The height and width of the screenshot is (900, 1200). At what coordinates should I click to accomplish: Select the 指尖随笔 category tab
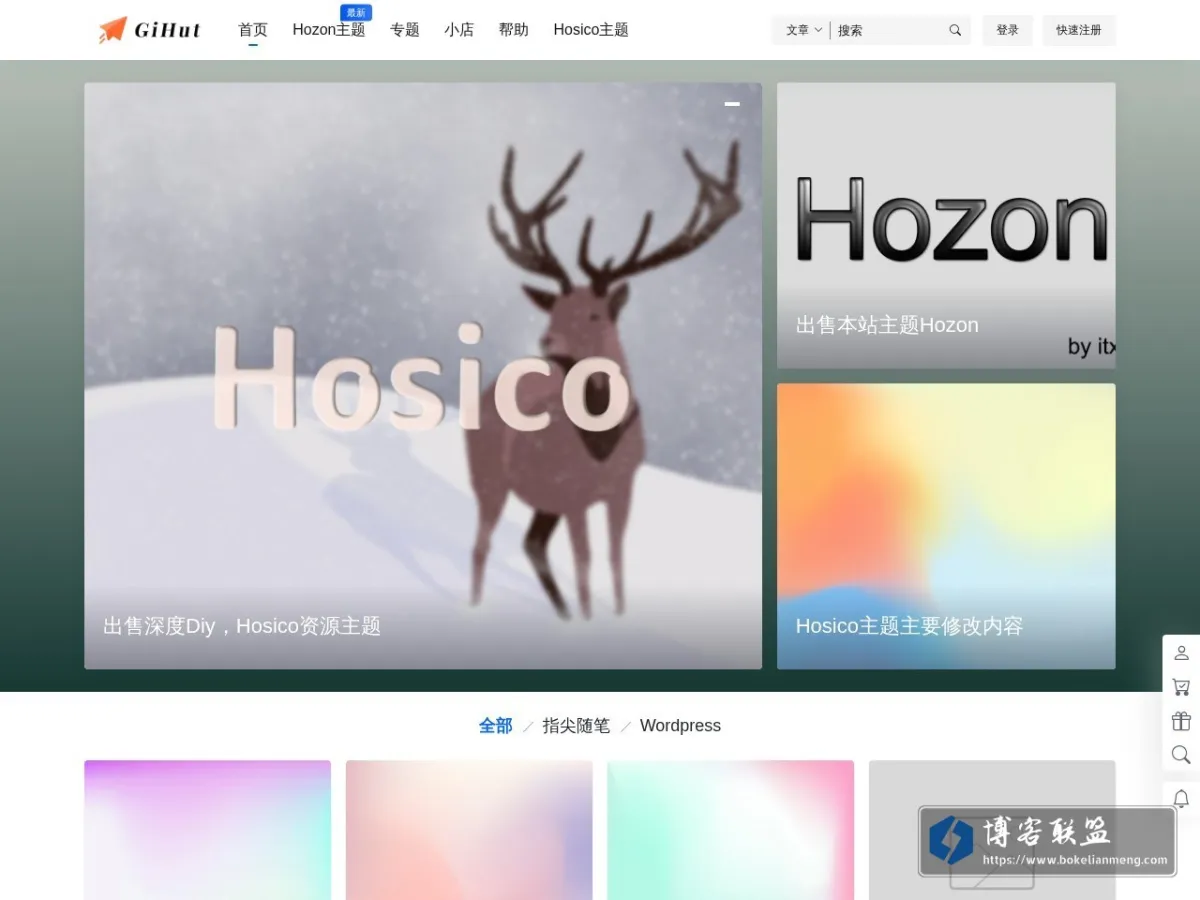point(576,726)
